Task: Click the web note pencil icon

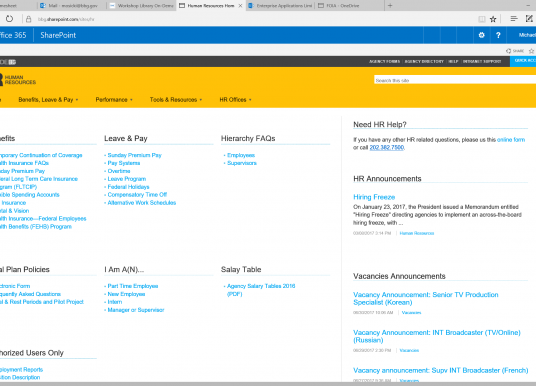Action: 529,19
